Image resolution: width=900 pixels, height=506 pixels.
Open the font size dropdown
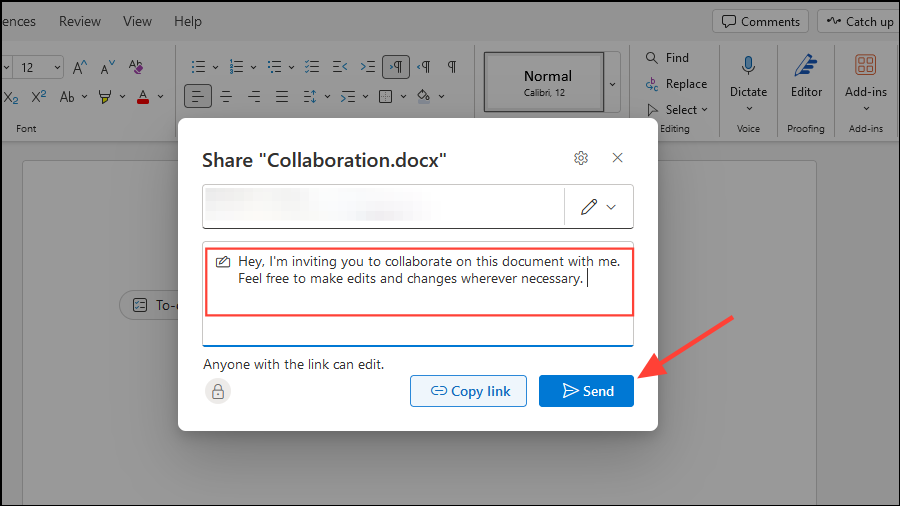click(x=56, y=67)
